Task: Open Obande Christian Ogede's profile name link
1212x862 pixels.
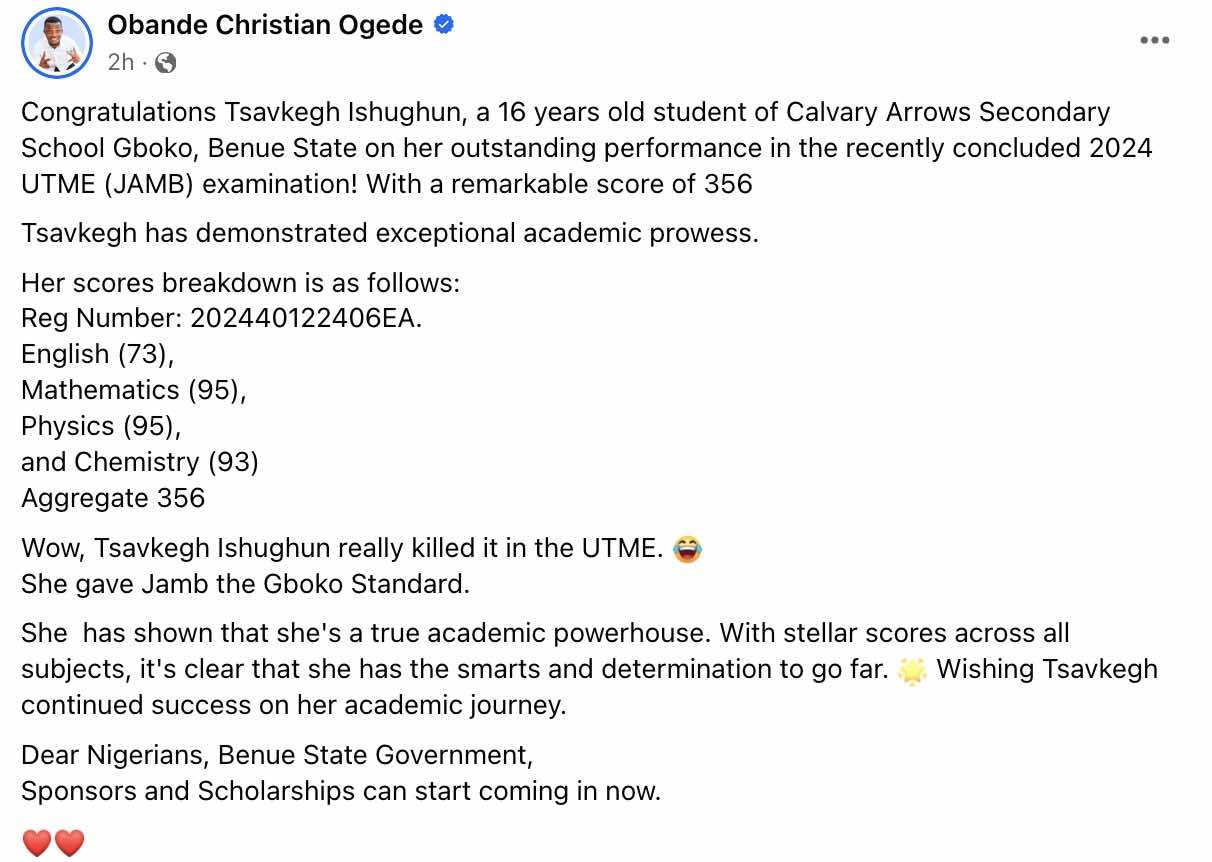Action: tap(265, 25)
